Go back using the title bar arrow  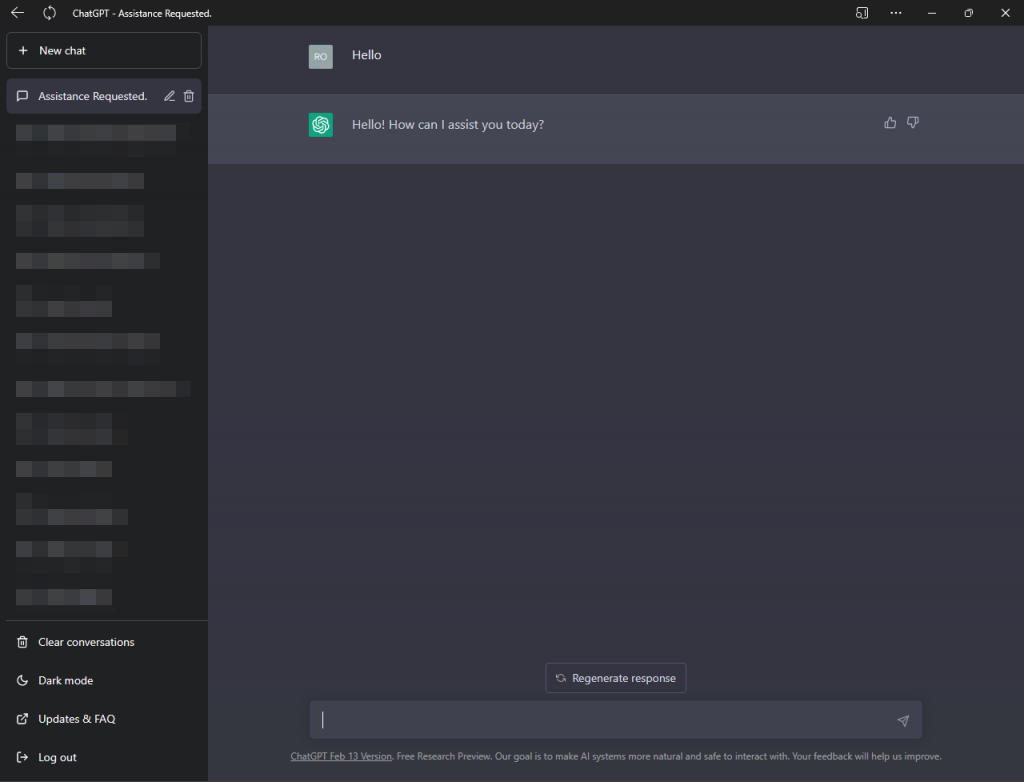coord(18,13)
